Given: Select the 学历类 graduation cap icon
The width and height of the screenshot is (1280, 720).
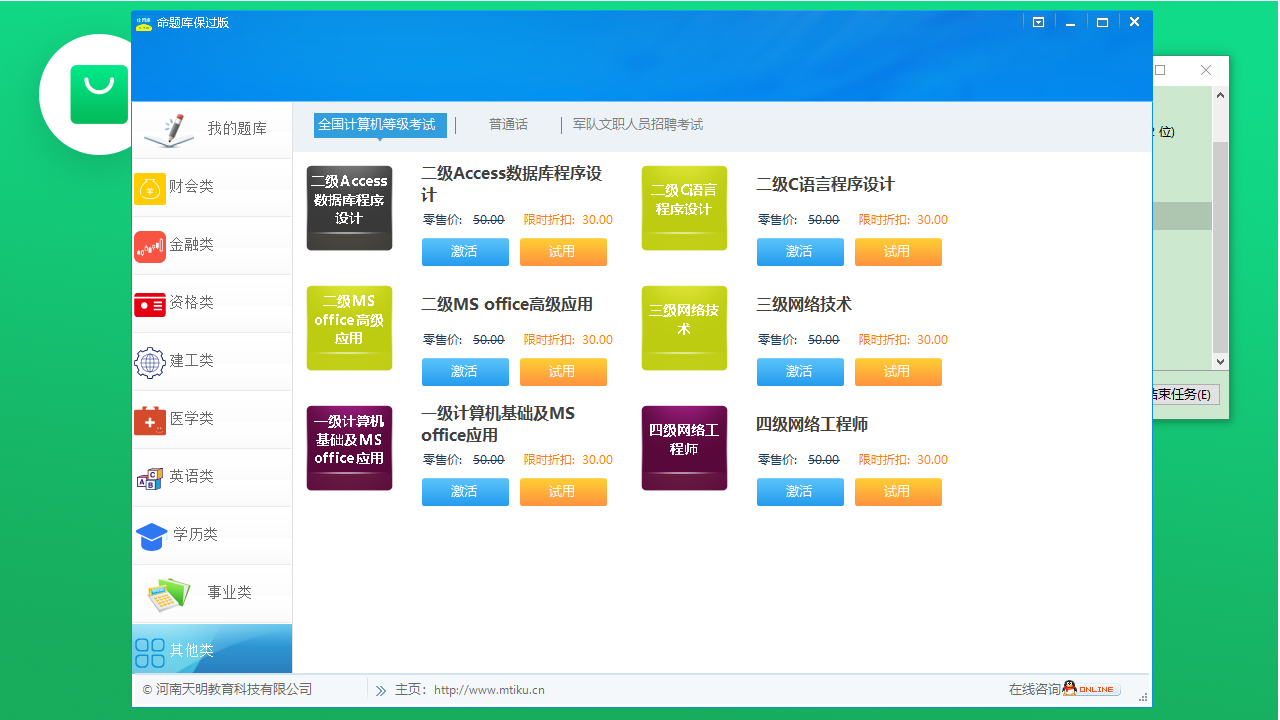Looking at the screenshot, I should (x=150, y=536).
